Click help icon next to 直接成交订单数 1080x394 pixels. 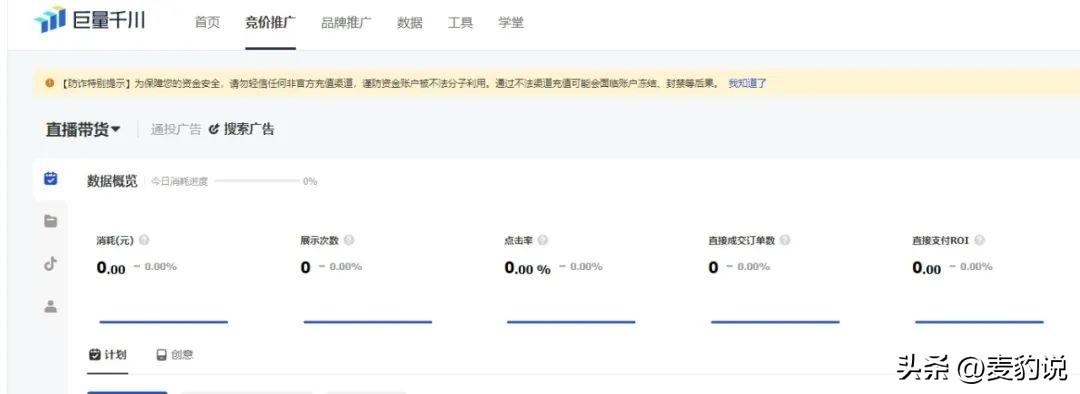click(785, 240)
